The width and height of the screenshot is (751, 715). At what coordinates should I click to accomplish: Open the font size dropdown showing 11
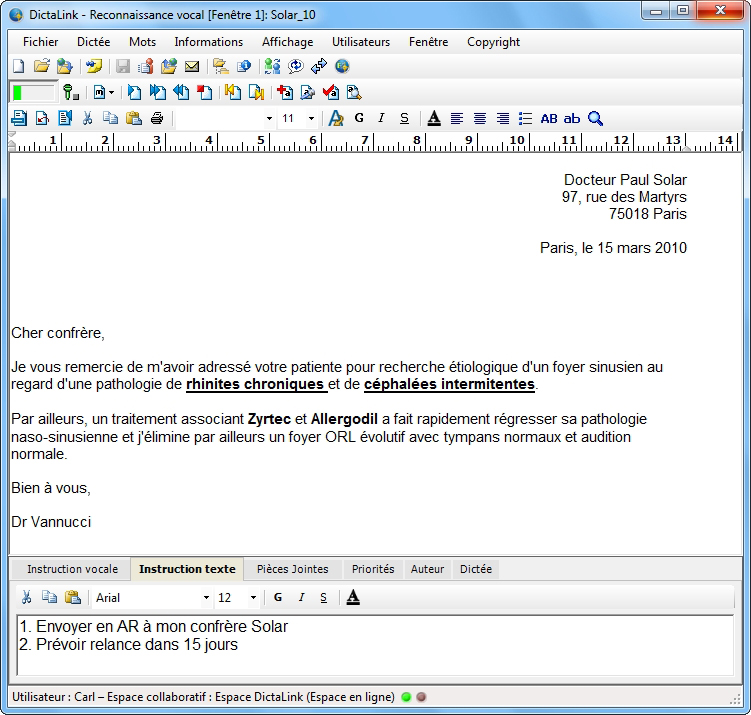pyautogui.click(x=311, y=119)
